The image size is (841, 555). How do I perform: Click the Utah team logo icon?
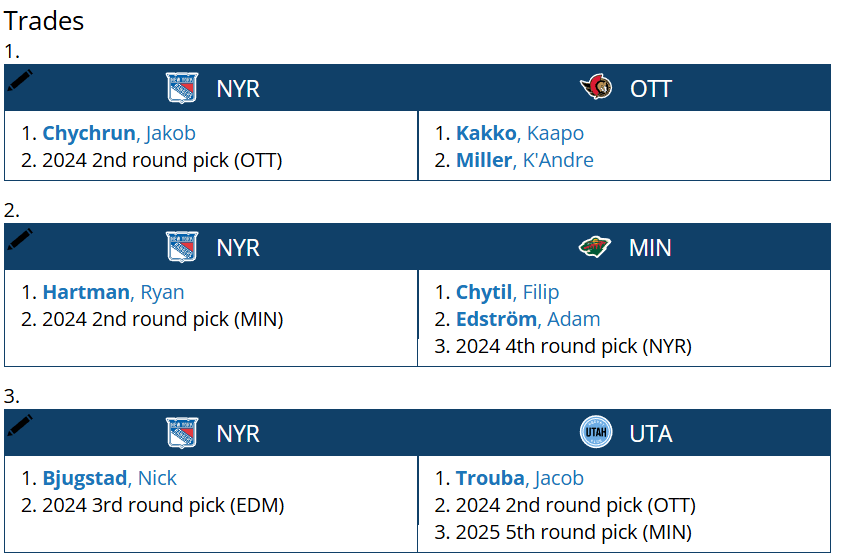(x=596, y=433)
